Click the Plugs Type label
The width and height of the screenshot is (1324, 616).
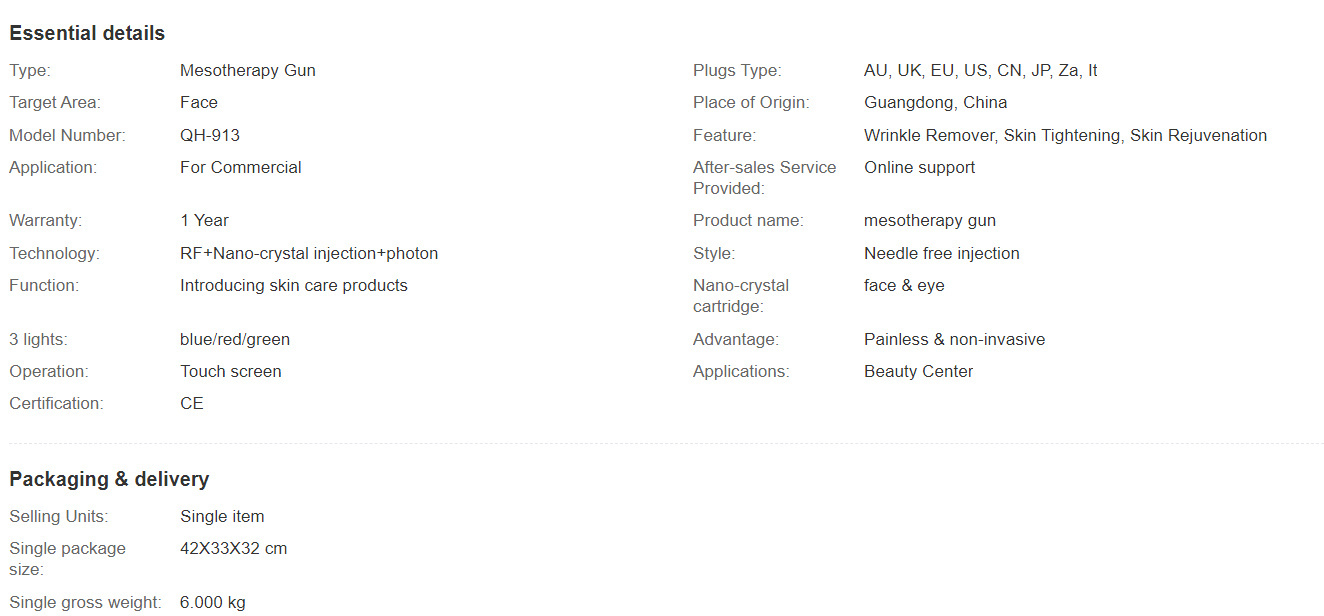[x=737, y=70]
